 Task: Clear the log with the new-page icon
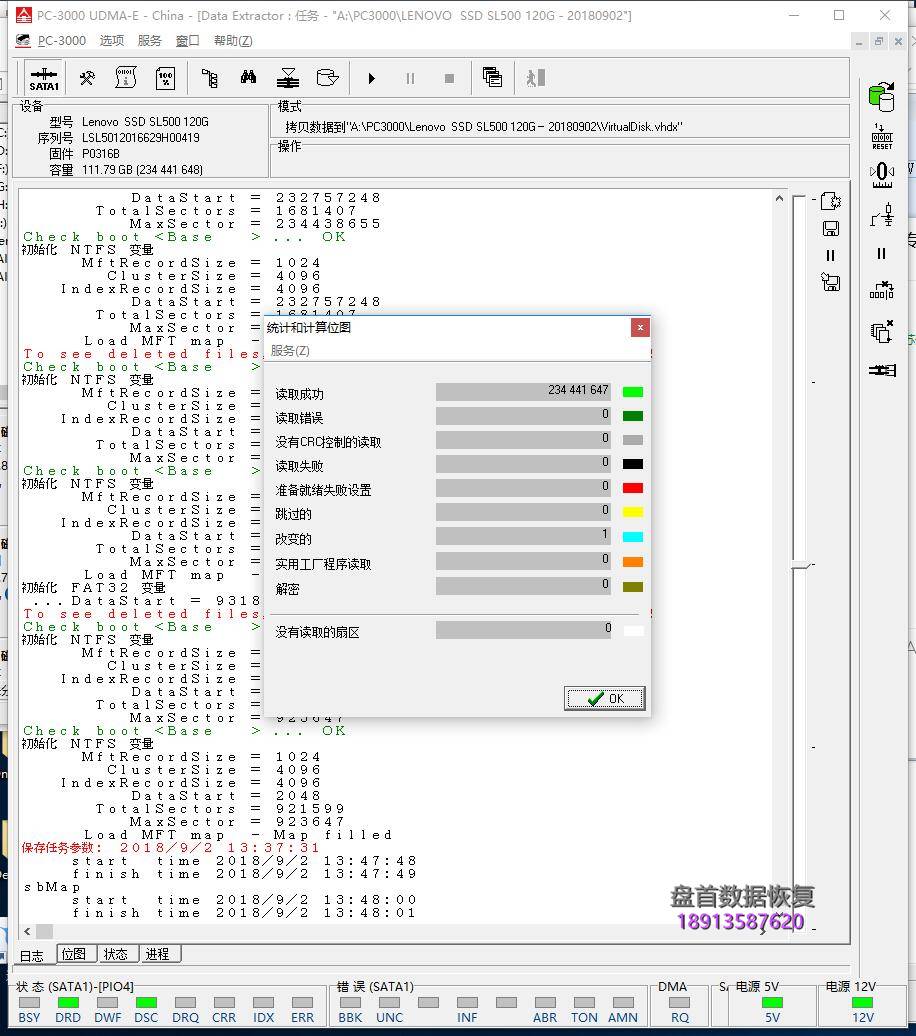click(x=830, y=201)
